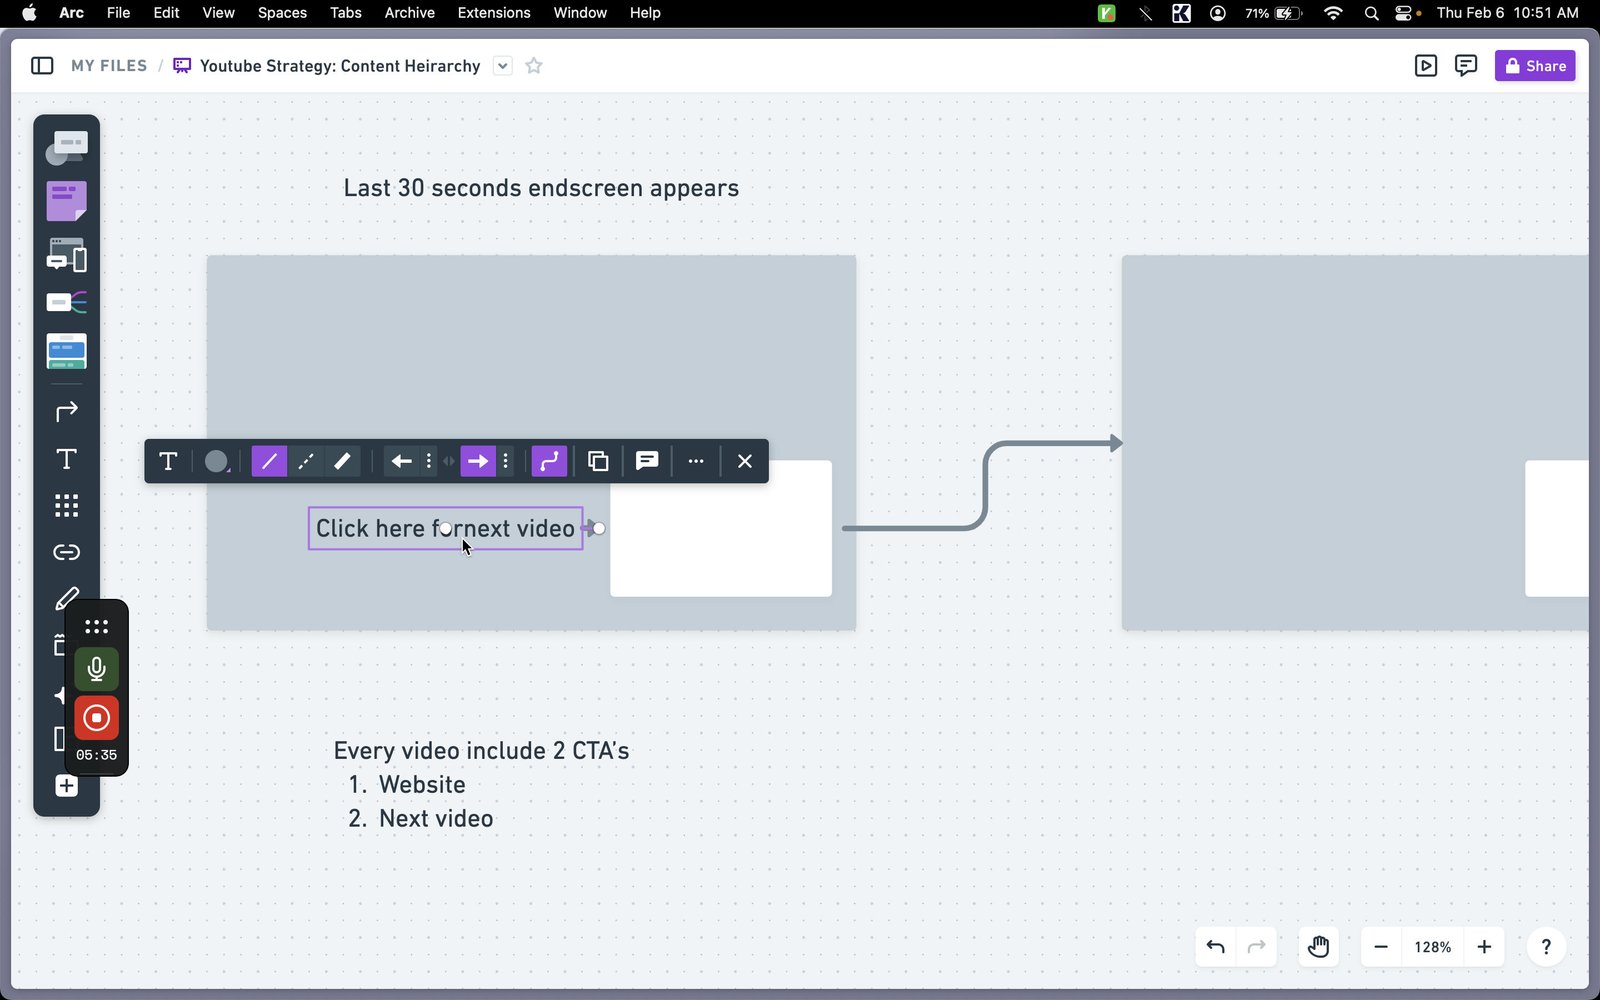
Task: Open left arrowhead options dots
Action: pyautogui.click(x=429, y=461)
